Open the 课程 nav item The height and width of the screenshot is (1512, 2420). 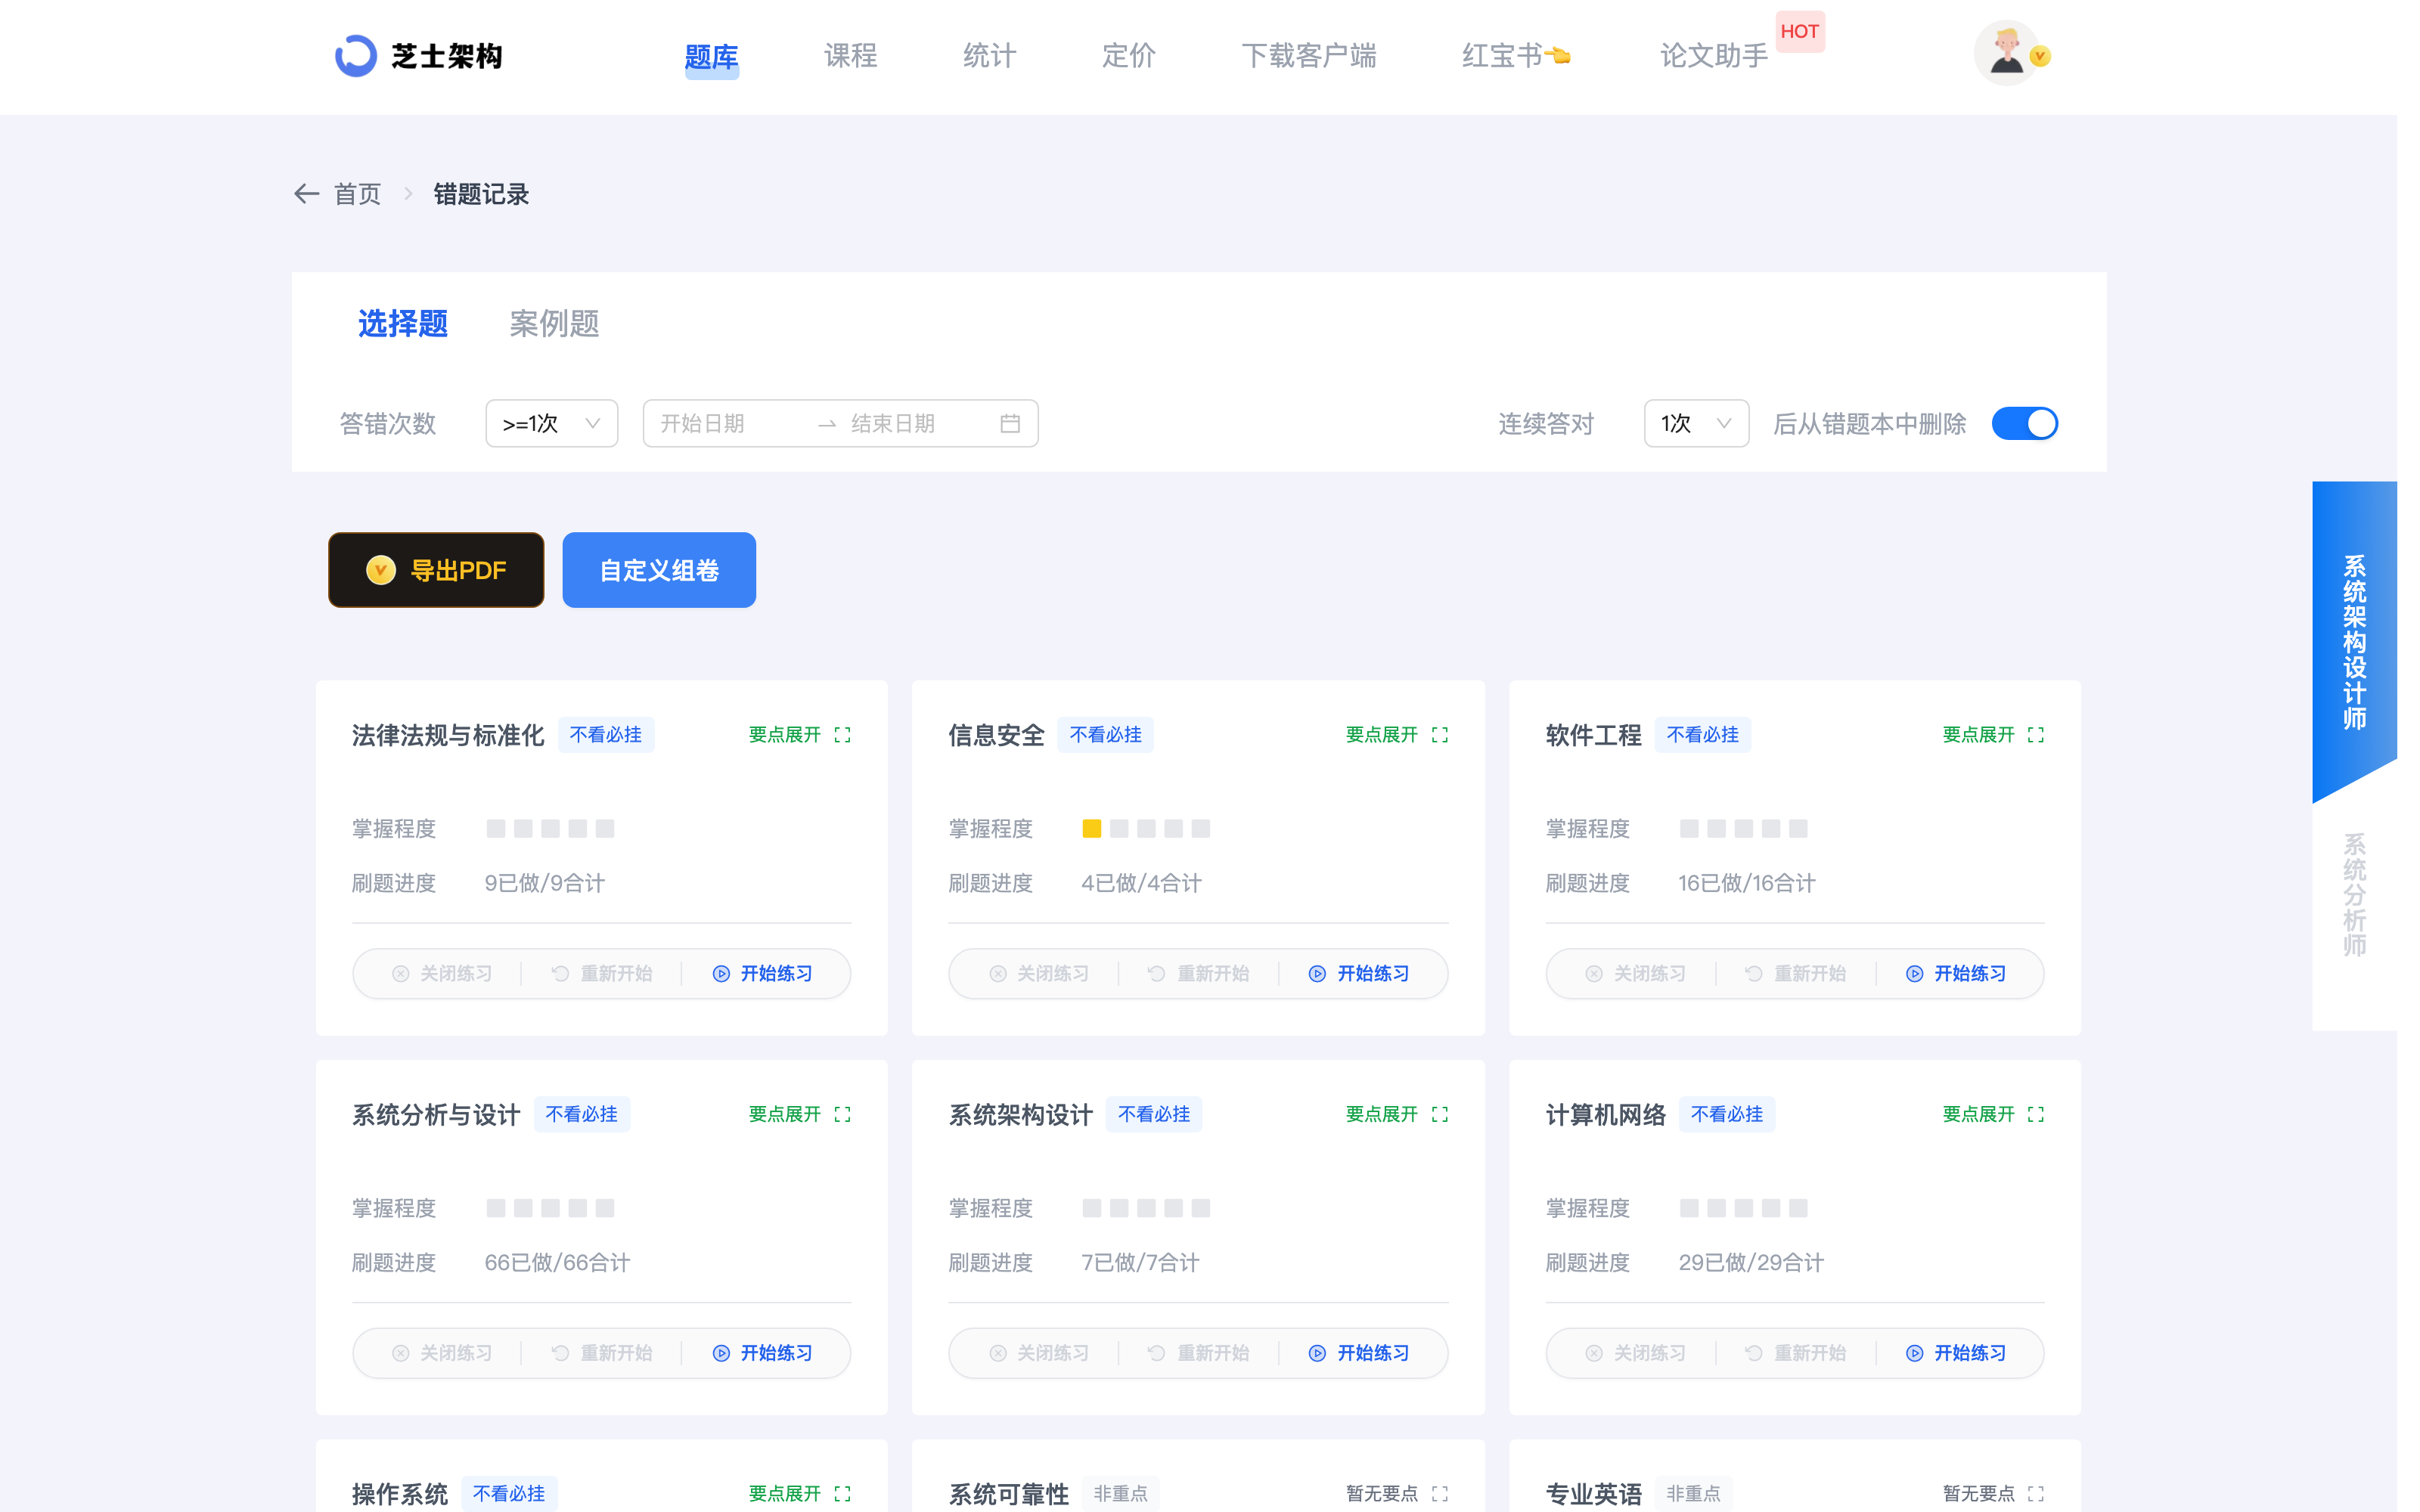(850, 56)
